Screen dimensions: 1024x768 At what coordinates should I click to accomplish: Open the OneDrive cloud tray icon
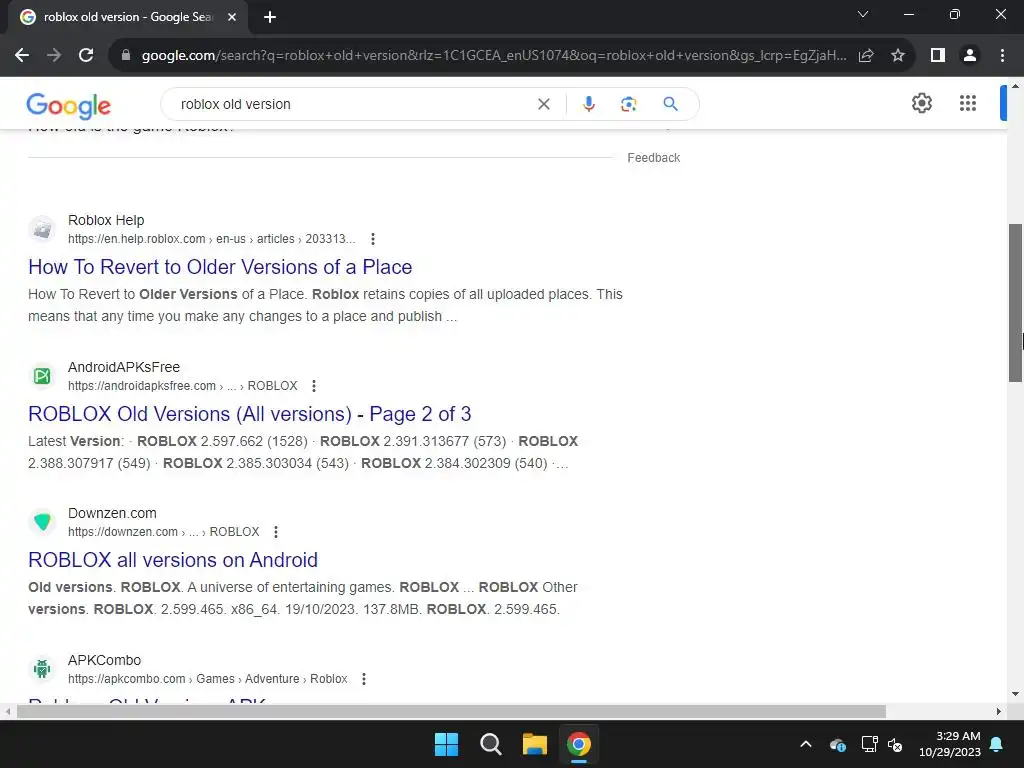pyautogui.click(x=838, y=744)
